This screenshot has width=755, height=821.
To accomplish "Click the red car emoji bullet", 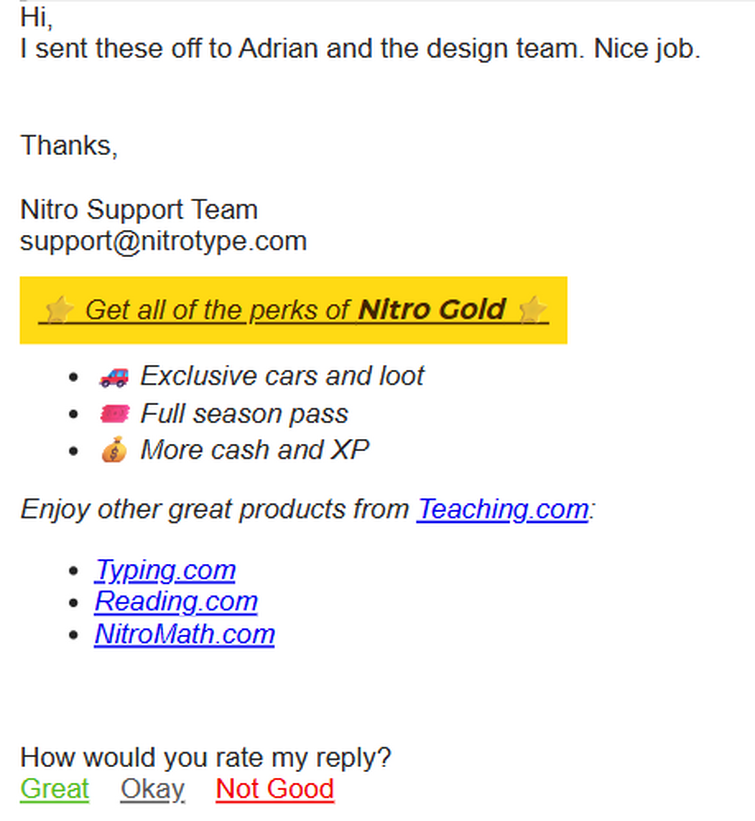I will (x=114, y=376).
